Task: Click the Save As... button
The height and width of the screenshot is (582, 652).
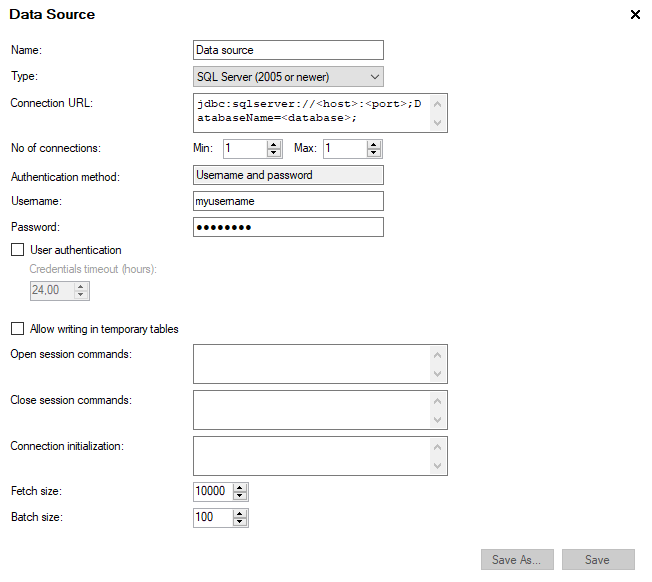Action: click(516, 560)
